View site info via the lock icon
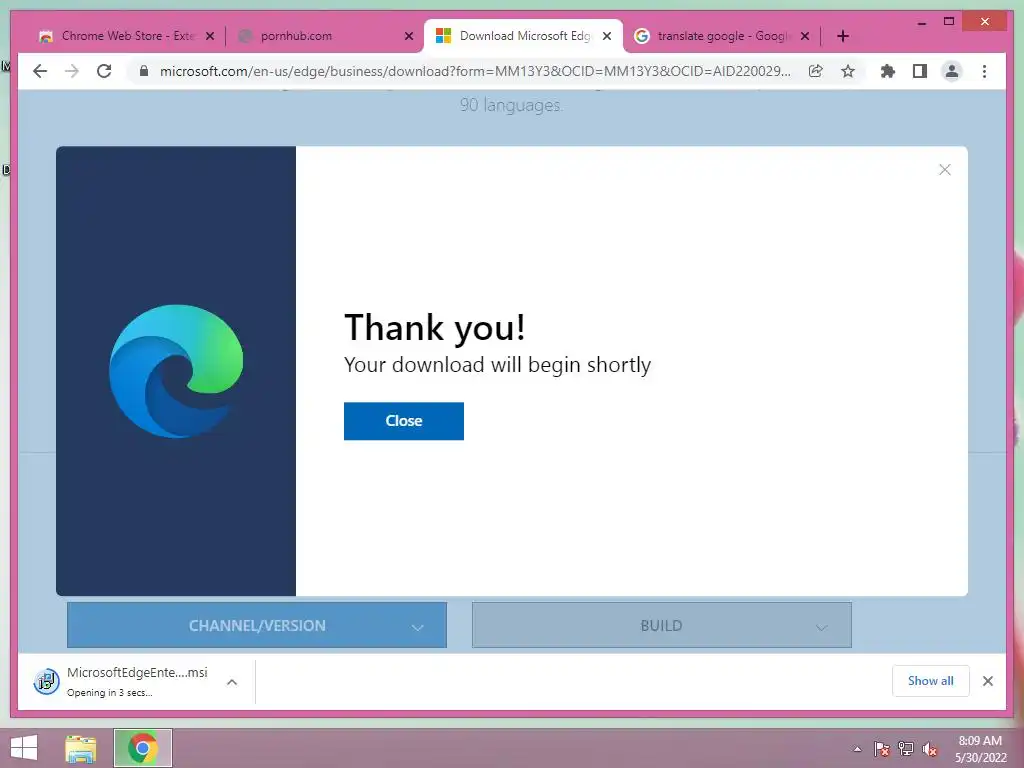The width and height of the screenshot is (1024, 768). pyautogui.click(x=144, y=71)
